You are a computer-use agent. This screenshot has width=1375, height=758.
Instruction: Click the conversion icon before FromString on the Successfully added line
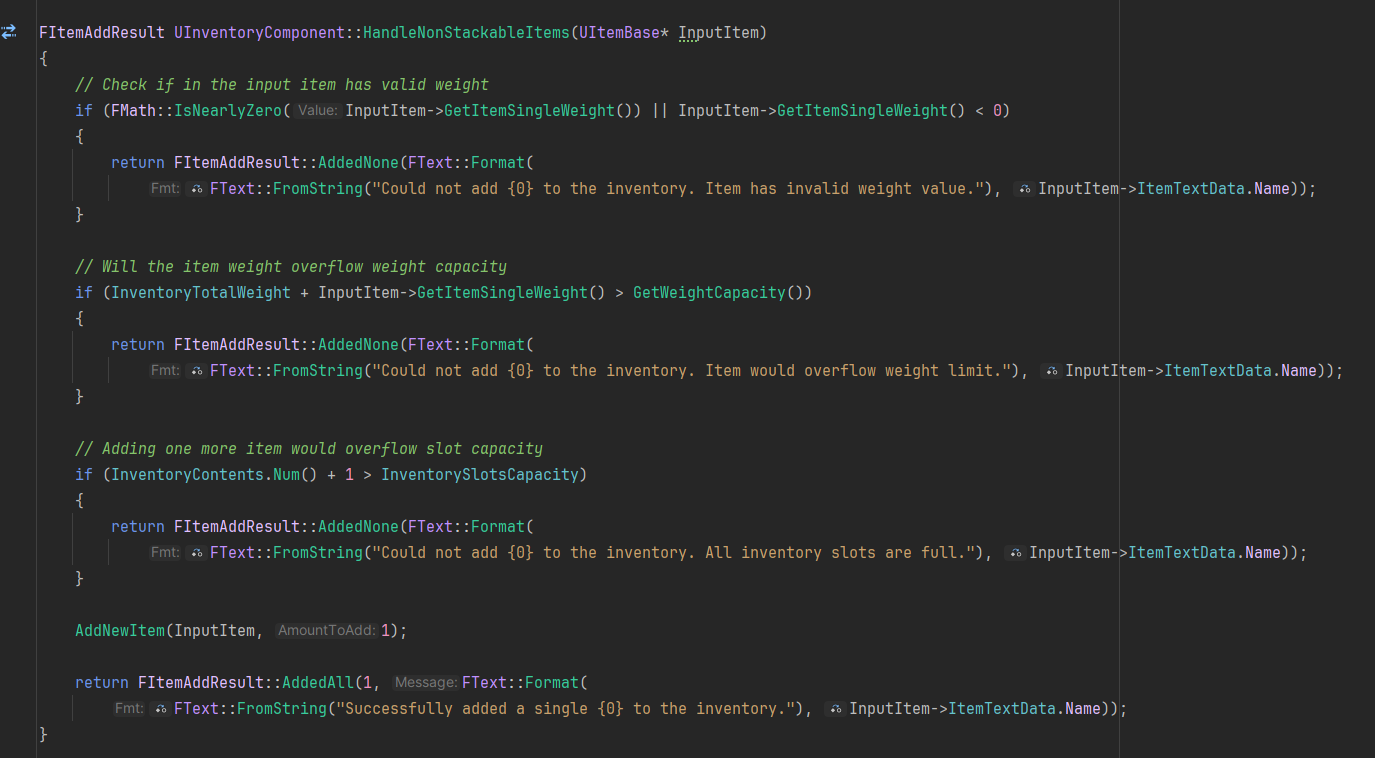coord(161,708)
